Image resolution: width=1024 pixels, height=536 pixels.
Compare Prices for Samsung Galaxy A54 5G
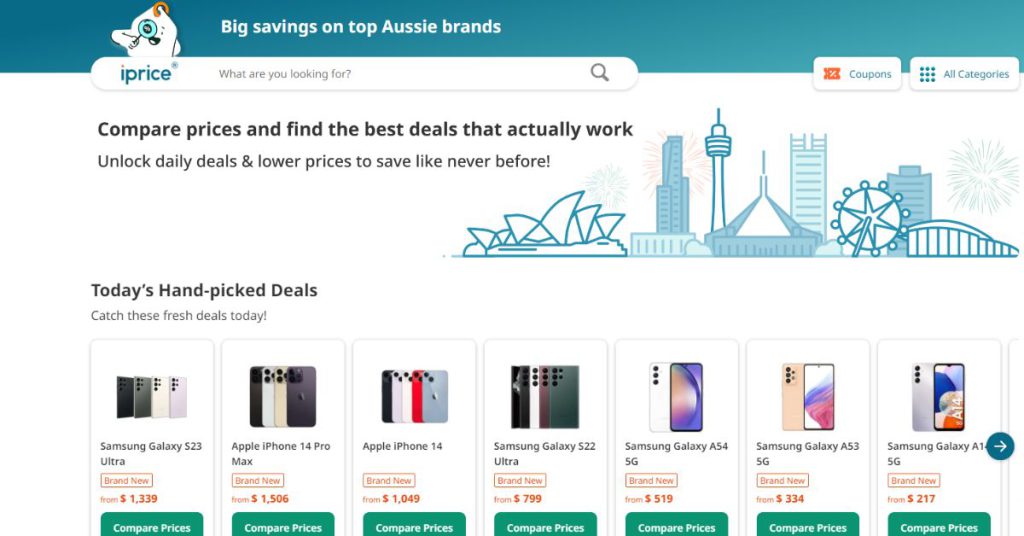click(x=677, y=526)
